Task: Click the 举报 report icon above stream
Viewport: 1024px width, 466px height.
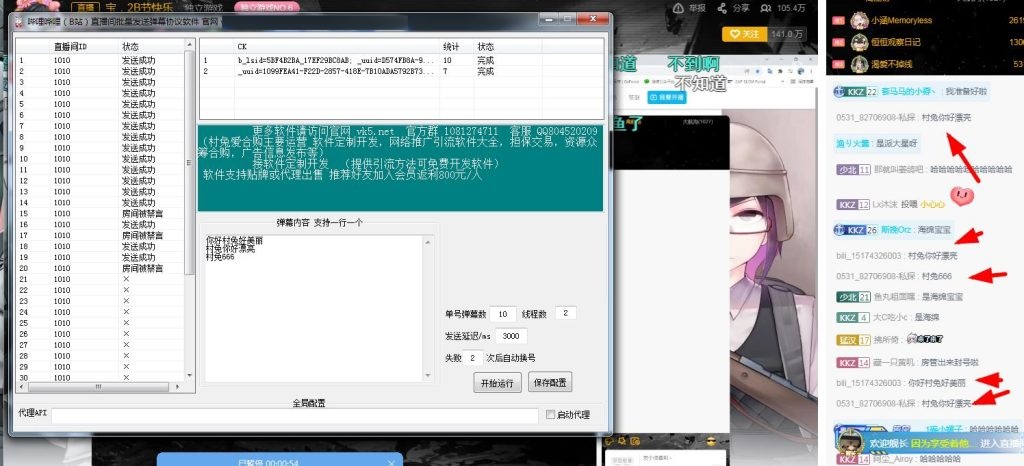Action: [x=680, y=8]
